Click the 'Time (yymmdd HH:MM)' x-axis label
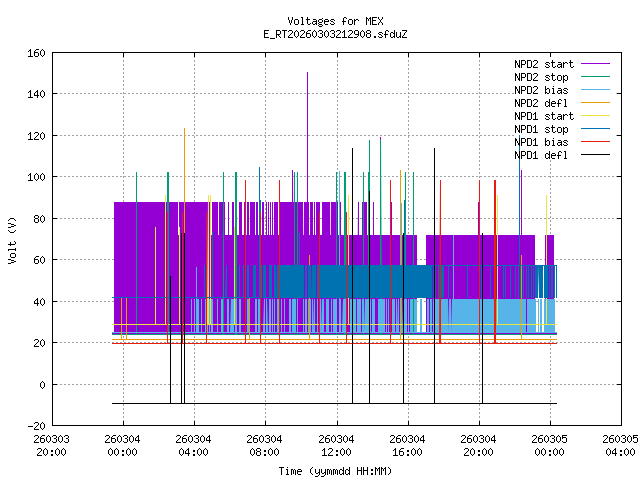 point(335,470)
